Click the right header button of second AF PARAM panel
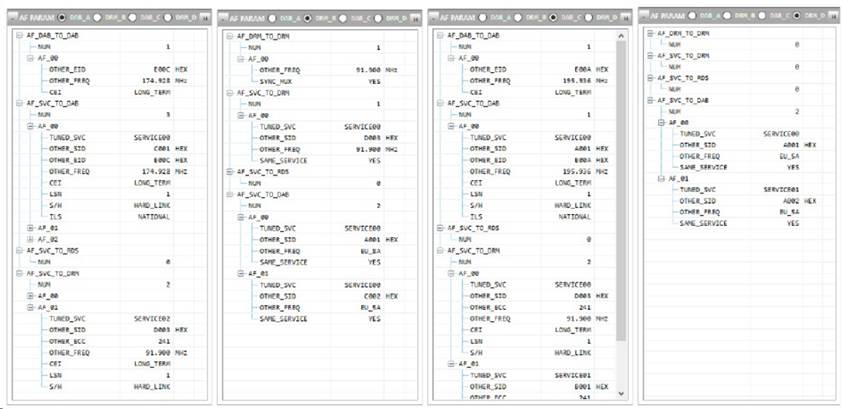The width and height of the screenshot is (842, 409). coord(414,18)
